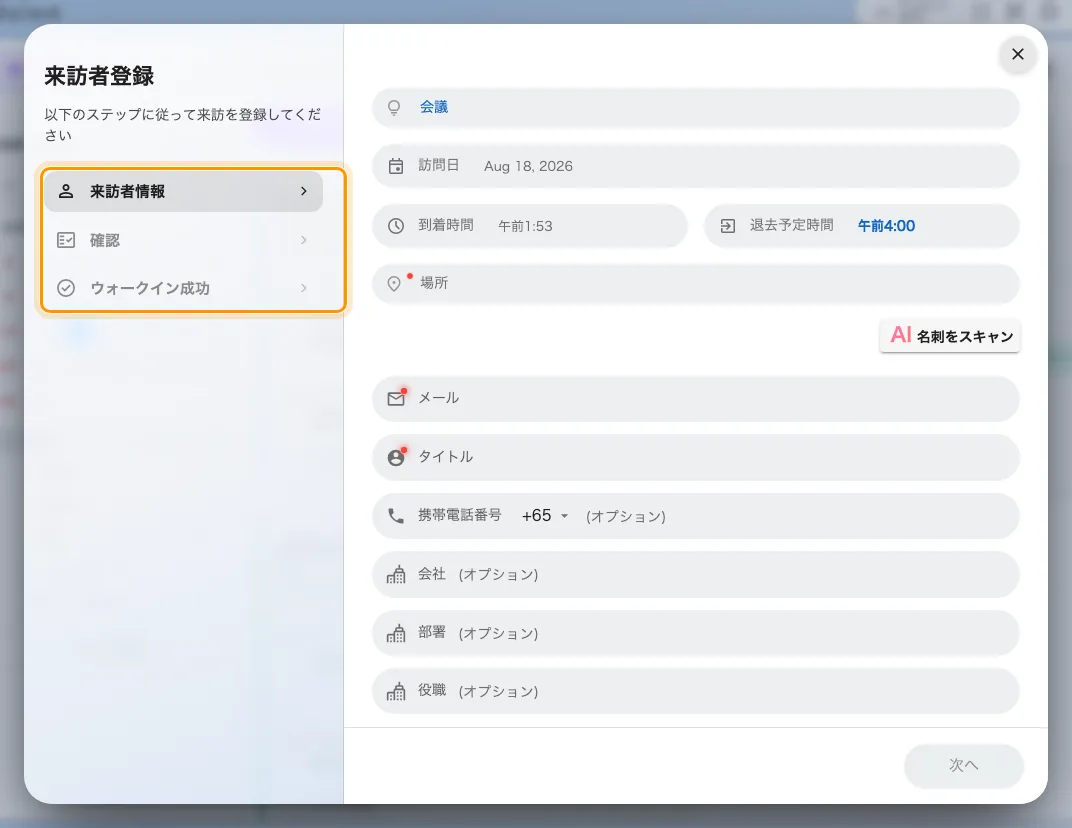This screenshot has width=1072, height=828.
Task: Click the calendar icon next to 訪問日
Action: coord(396,166)
